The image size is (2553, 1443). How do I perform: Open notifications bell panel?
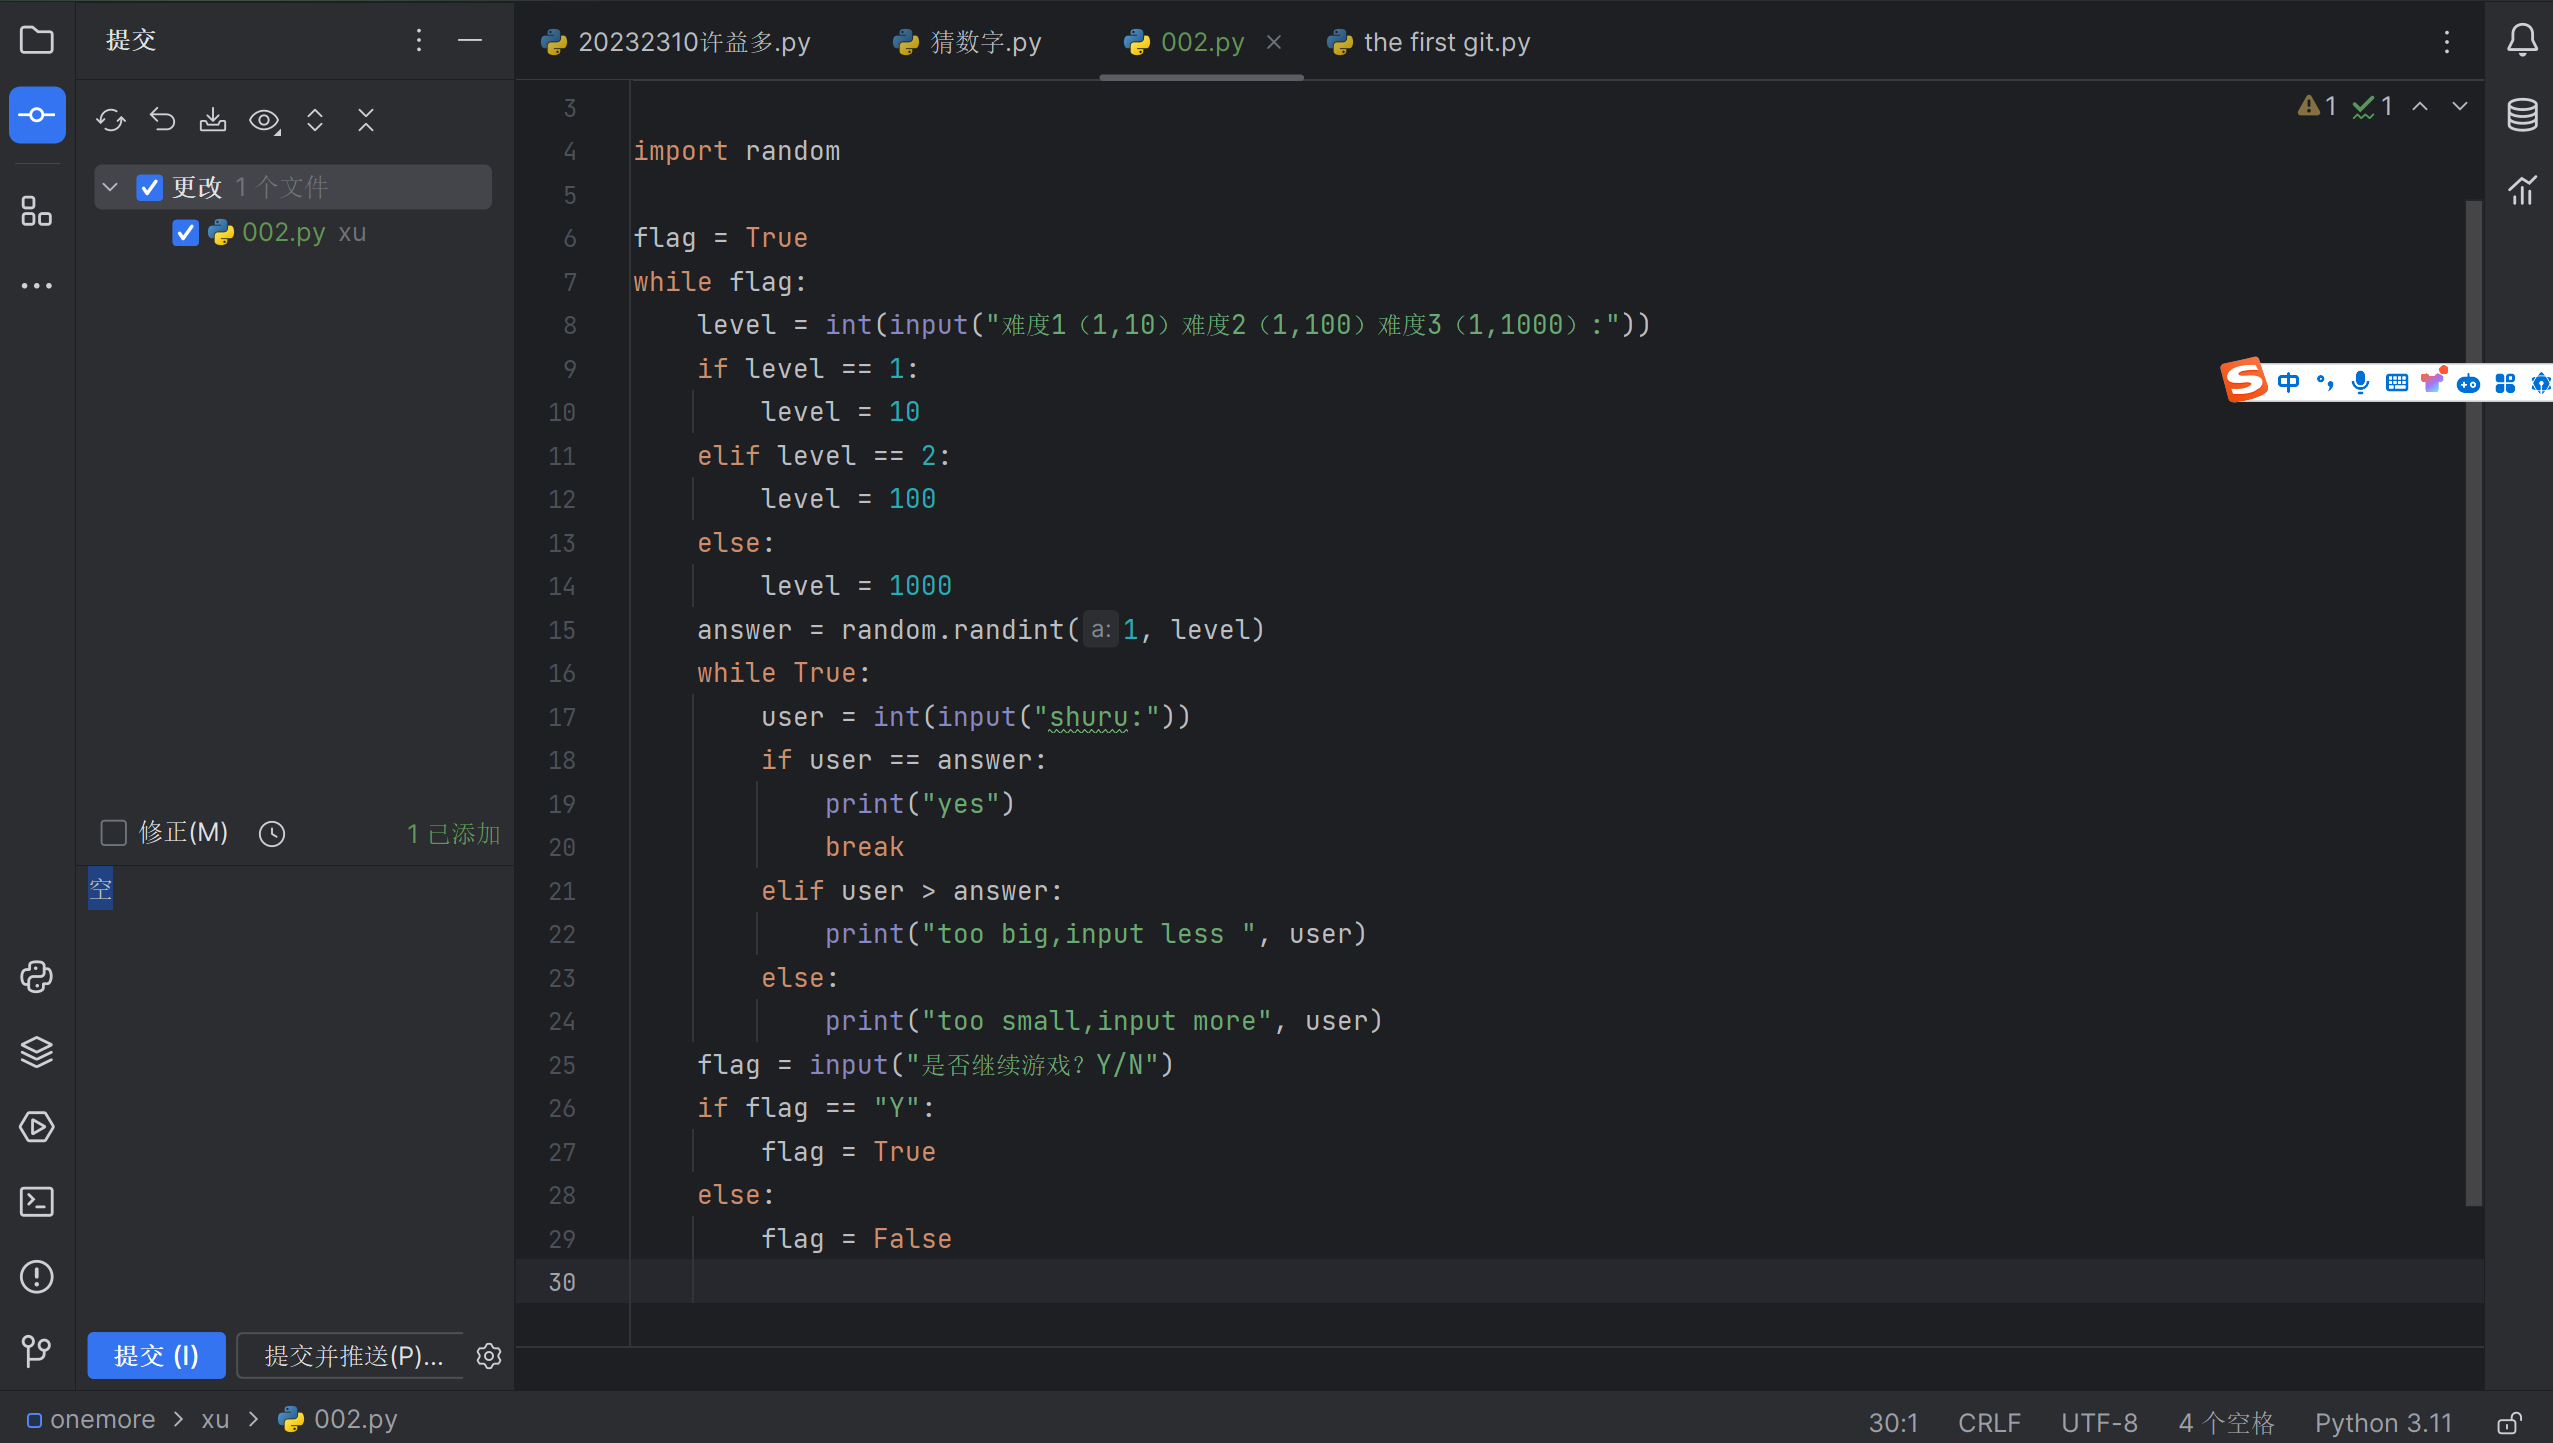coord(2522,41)
